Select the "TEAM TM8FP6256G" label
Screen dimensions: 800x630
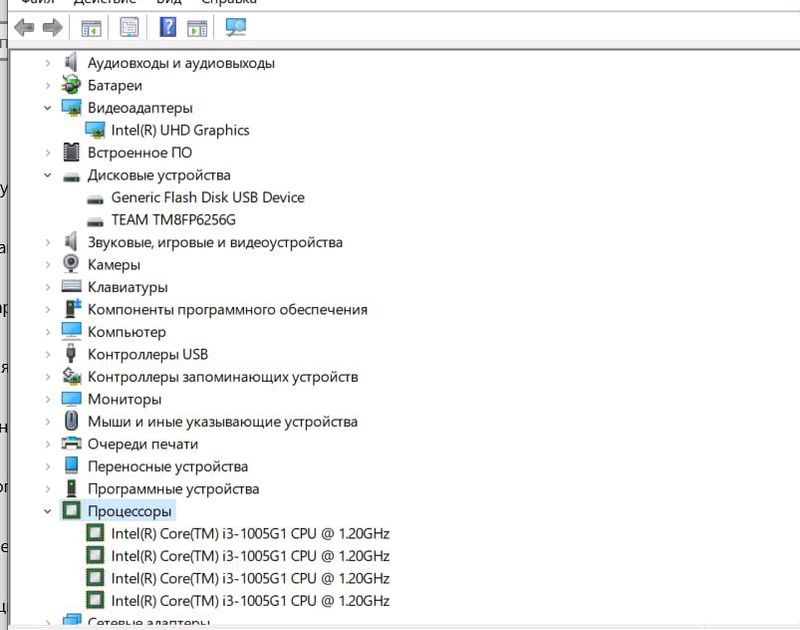coord(173,220)
